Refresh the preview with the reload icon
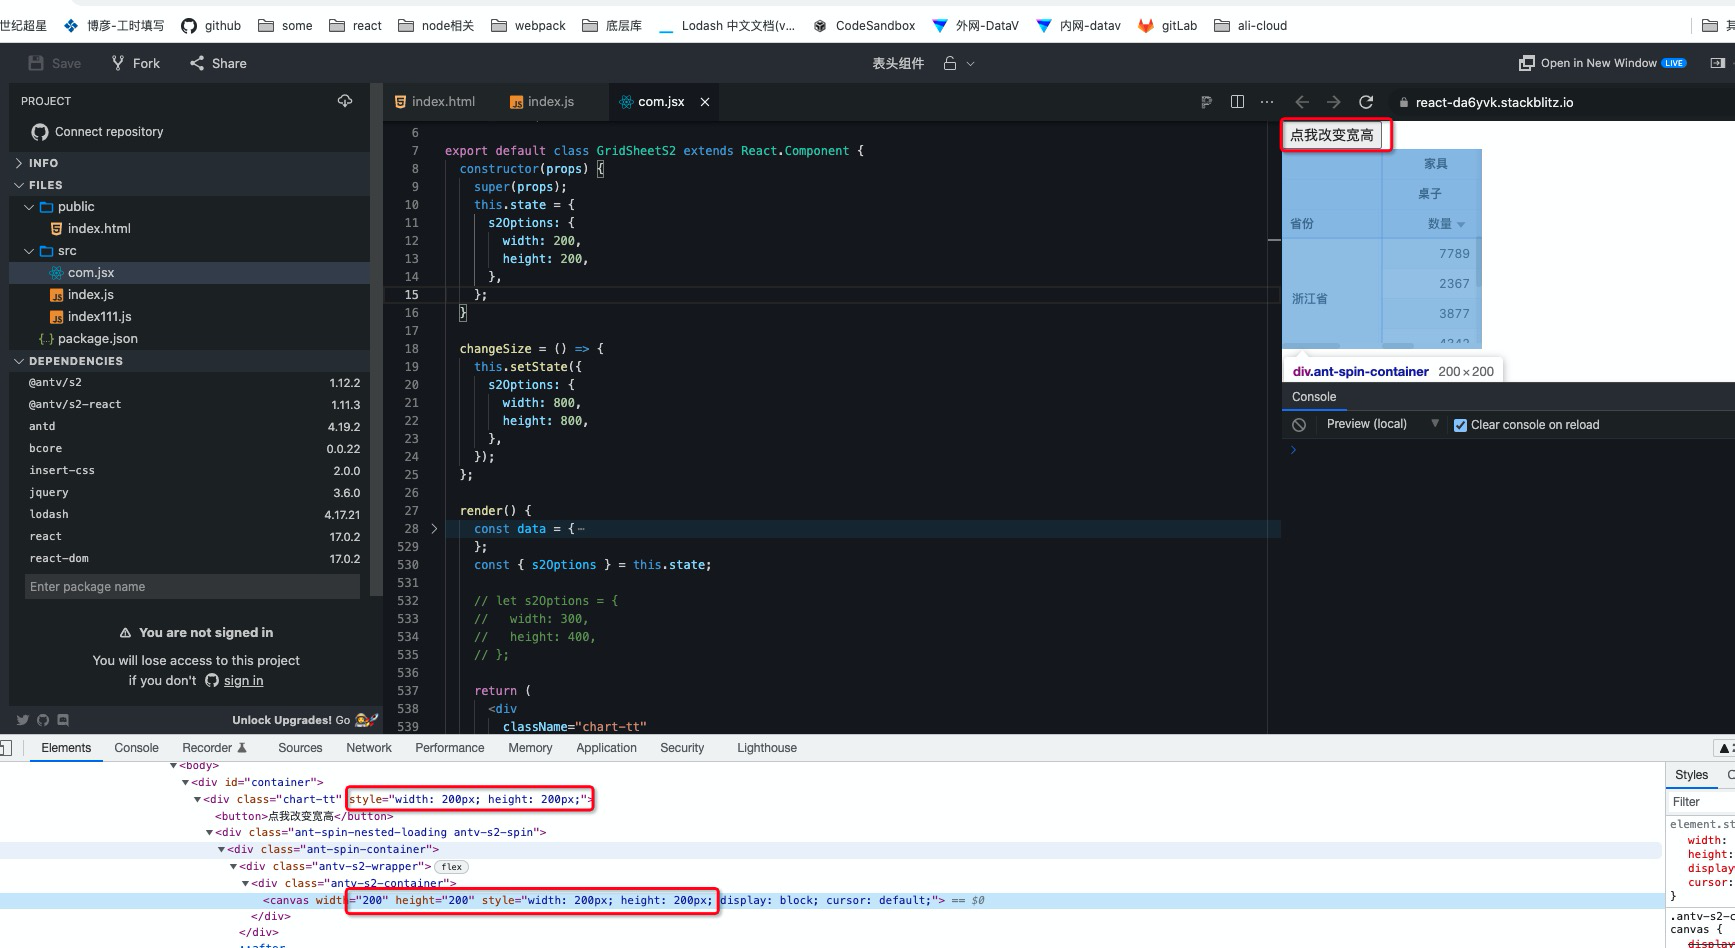Viewport: 1735px width, 948px height. 1366,101
